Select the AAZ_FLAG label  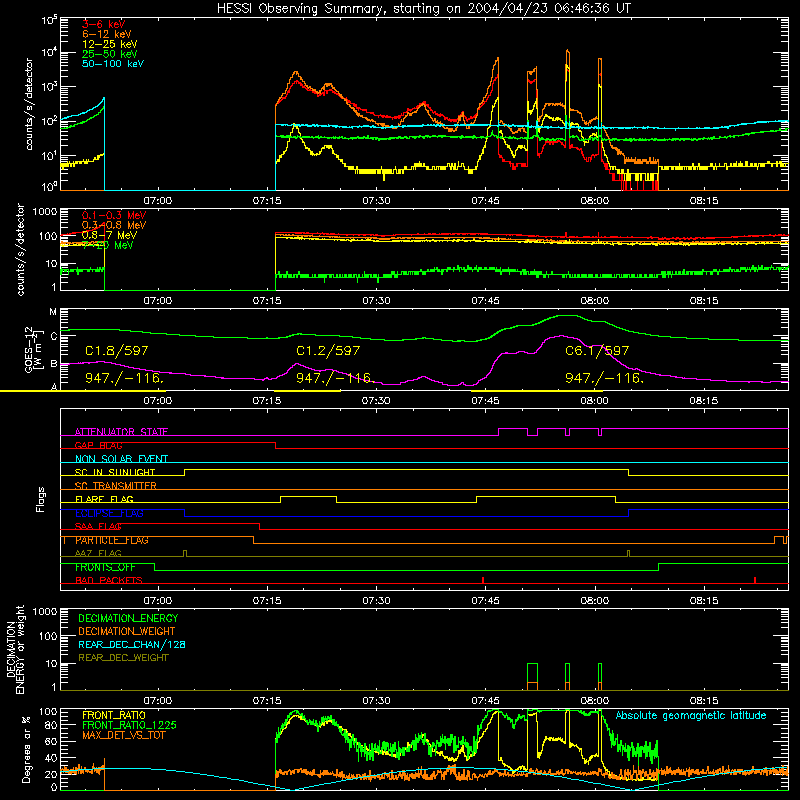[98, 554]
